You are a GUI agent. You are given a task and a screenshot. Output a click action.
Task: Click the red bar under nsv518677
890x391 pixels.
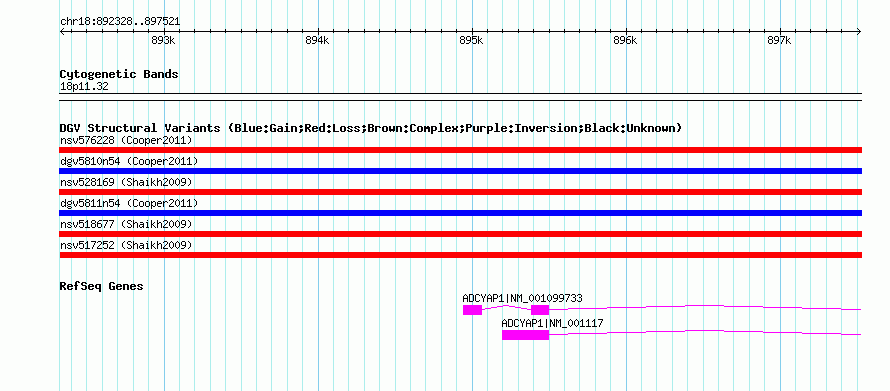click(461, 234)
